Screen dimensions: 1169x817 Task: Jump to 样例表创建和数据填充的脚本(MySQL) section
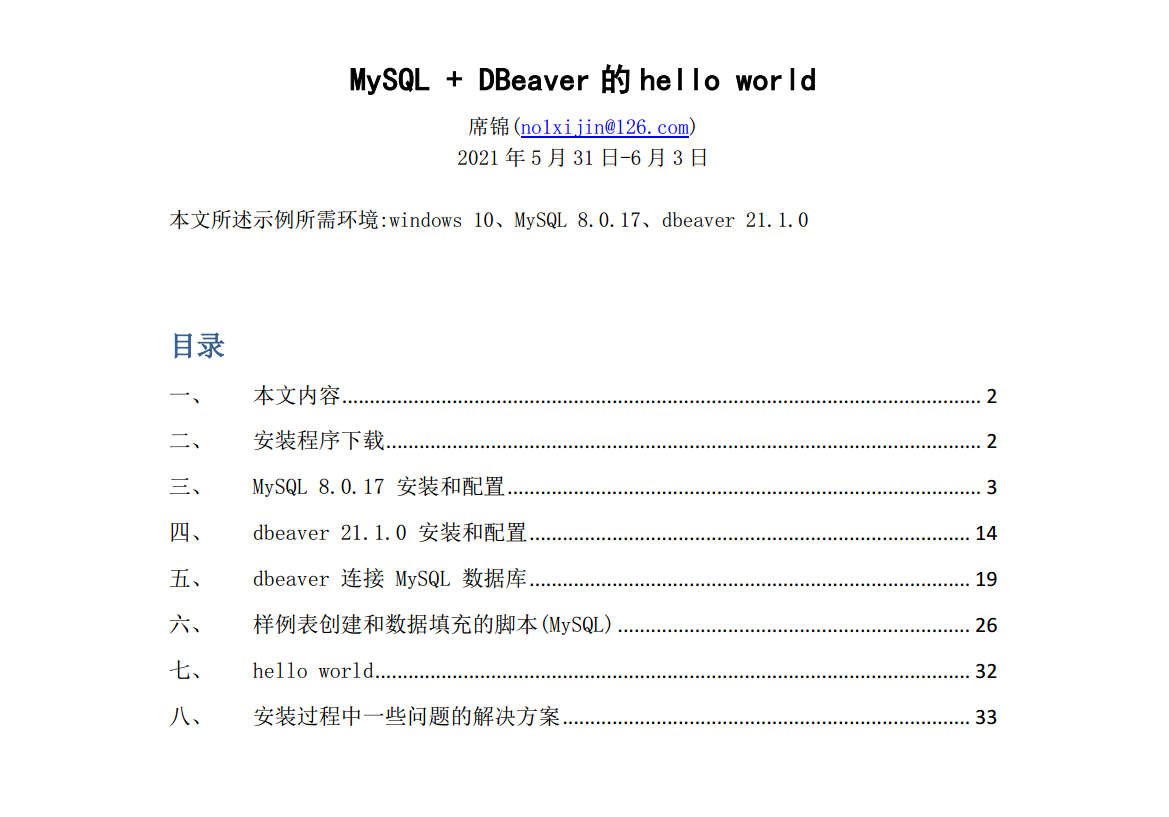583,625
